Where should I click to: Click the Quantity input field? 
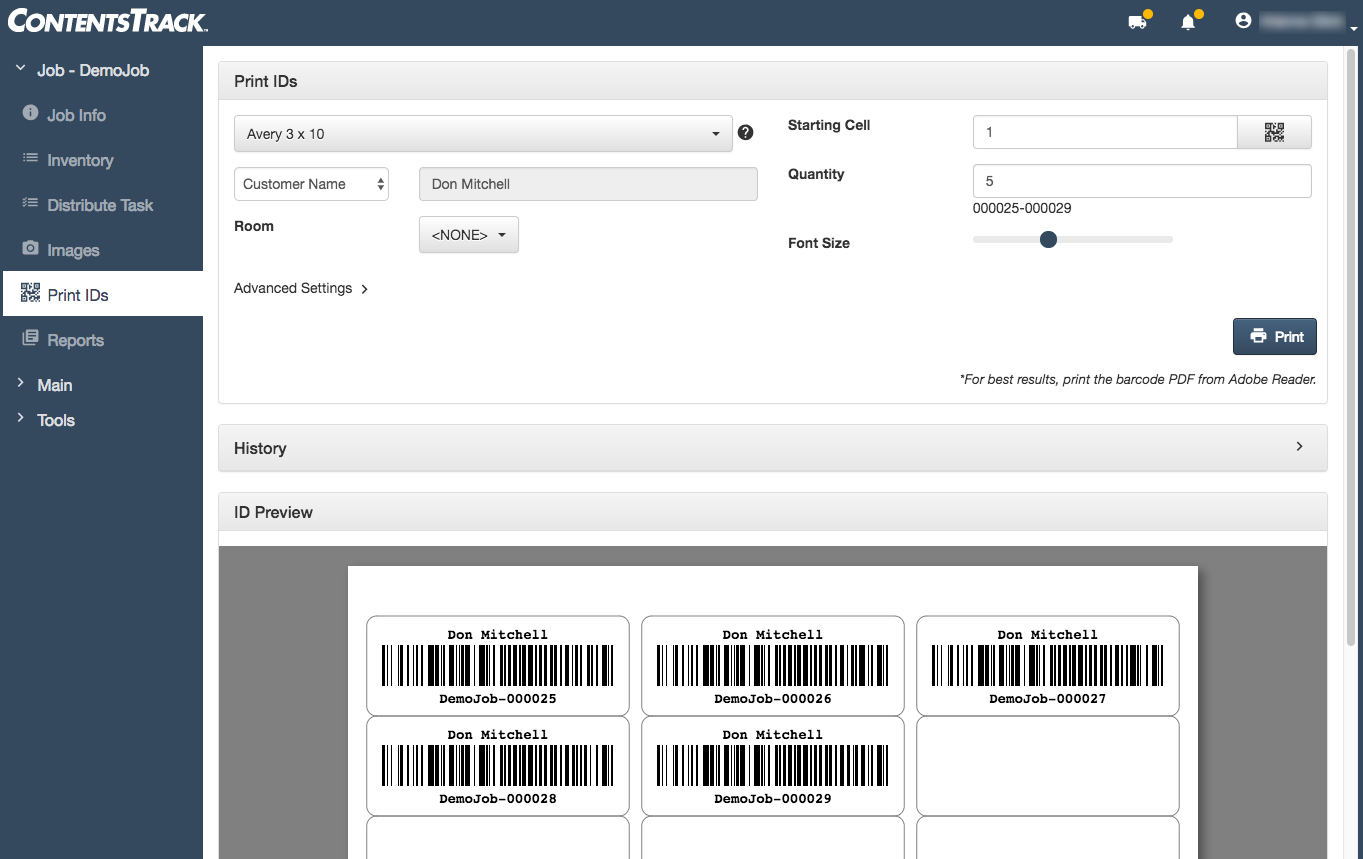pos(1142,181)
